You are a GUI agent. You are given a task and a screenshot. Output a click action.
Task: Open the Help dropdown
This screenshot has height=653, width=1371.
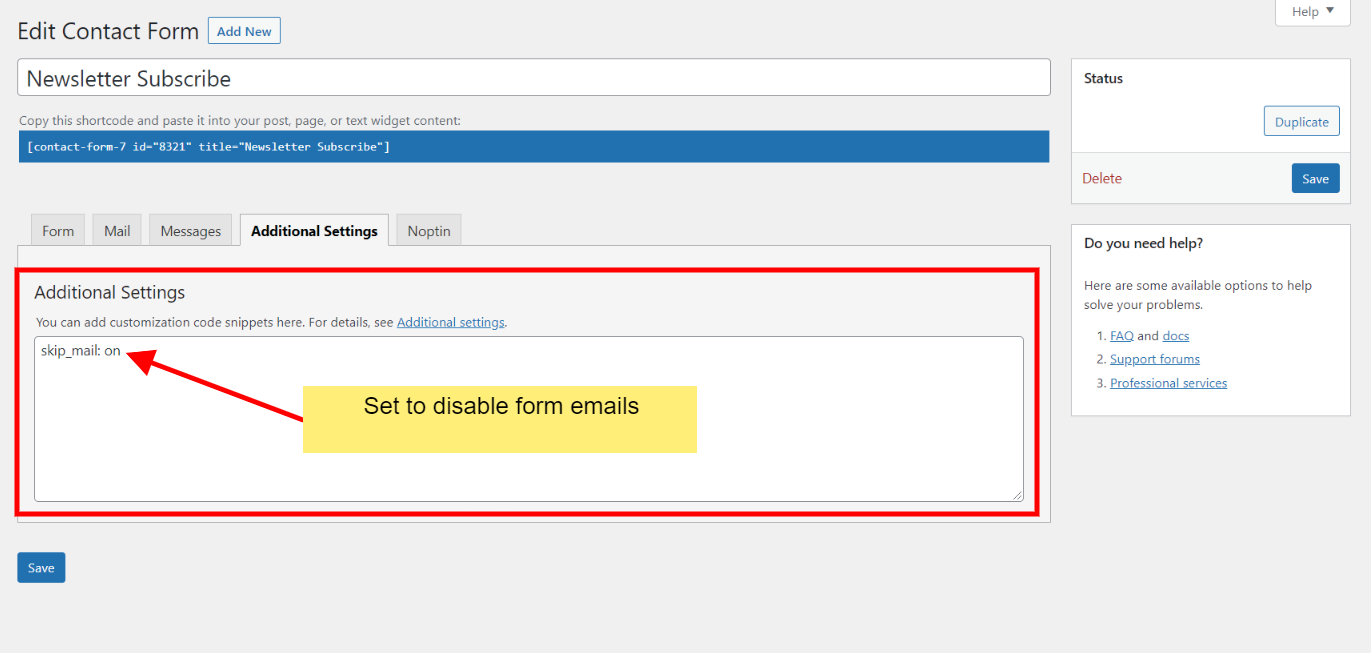pos(1310,11)
